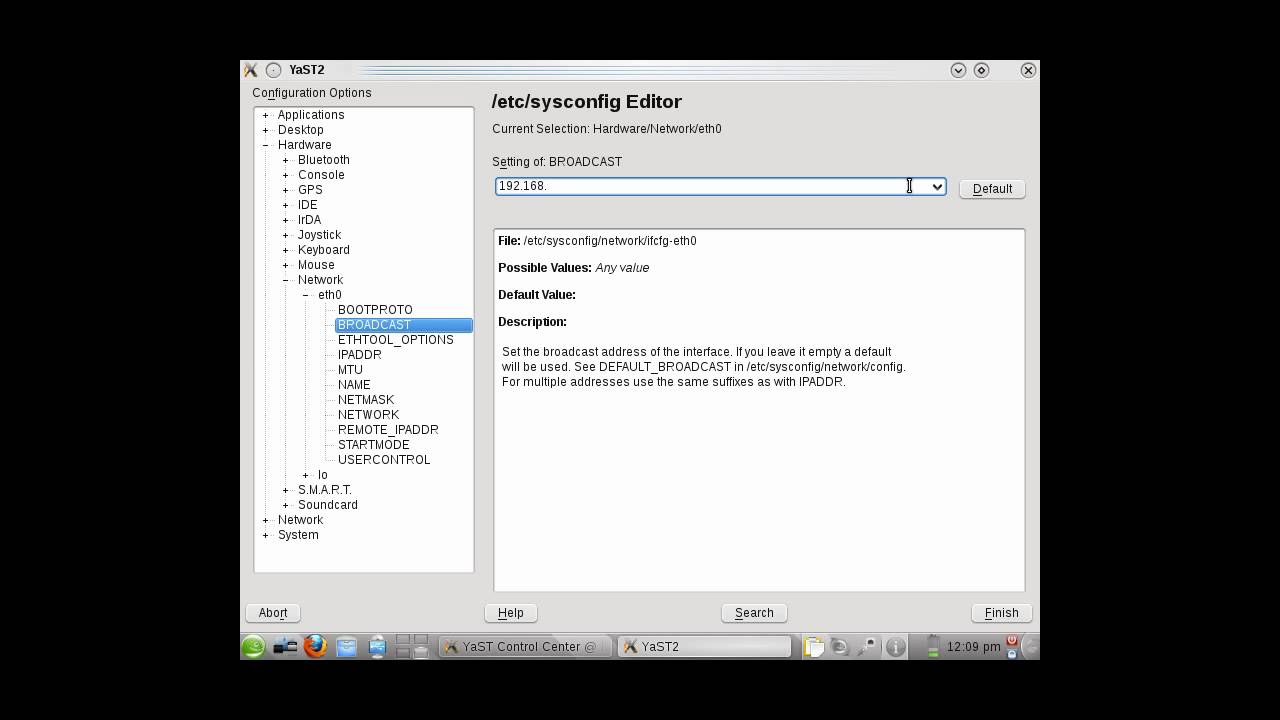Viewport: 1280px width, 720px height.
Task: Click the title bar sticky button
Action: (273, 70)
